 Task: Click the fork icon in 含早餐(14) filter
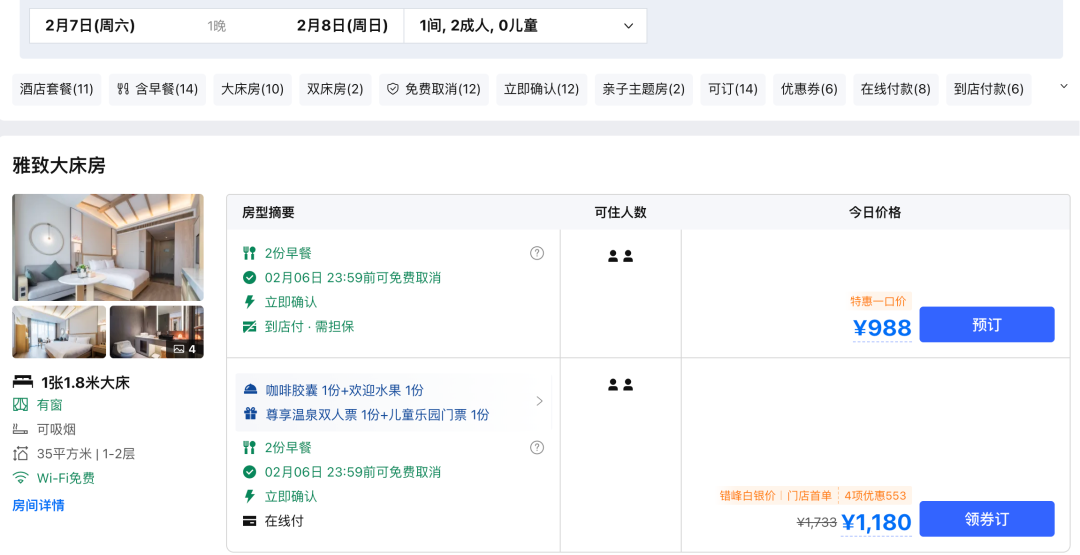[x=123, y=89]
